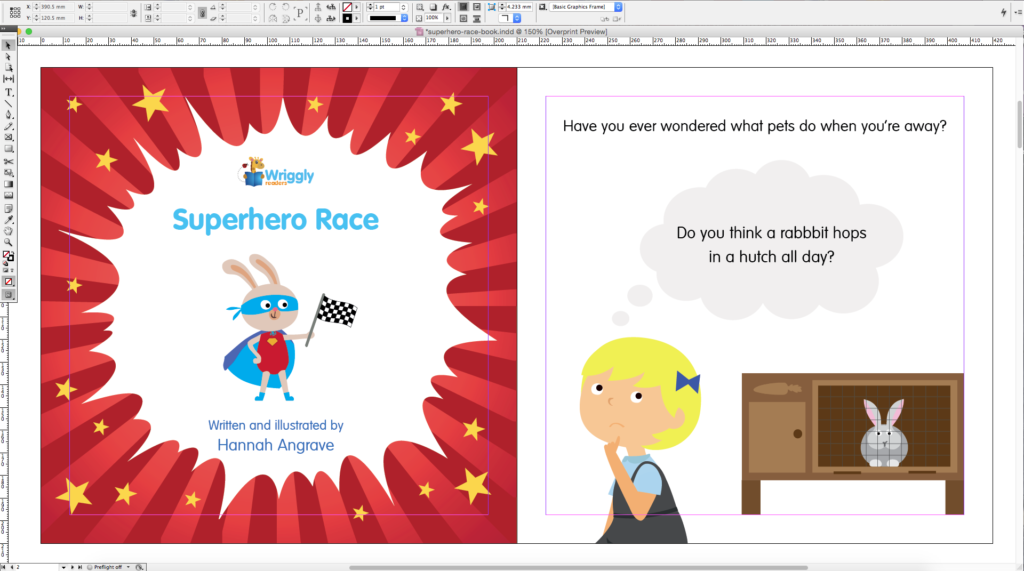The height and width of the screenshot is (571, 1024).
Task: Open stroke type dropdown
Action: 404,18
